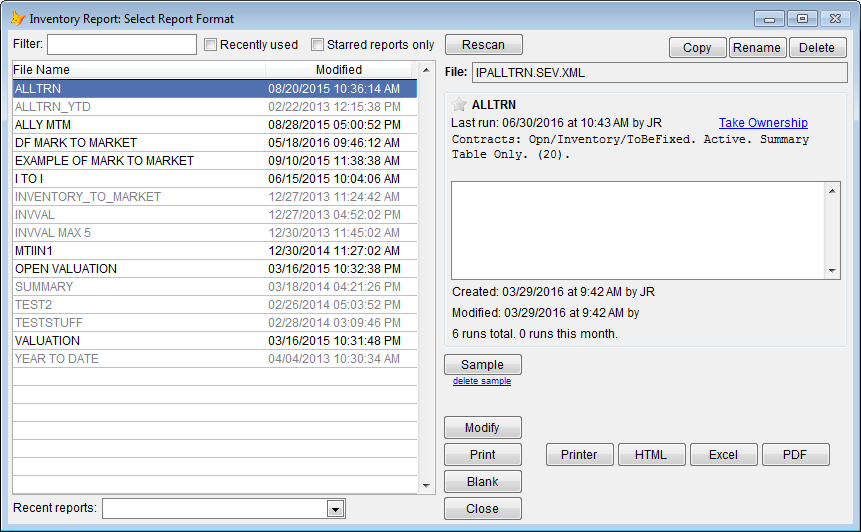Viewport: 861px width, 532px height.
Task: Select the ALLY MTM report
Action: pos(215,125)
